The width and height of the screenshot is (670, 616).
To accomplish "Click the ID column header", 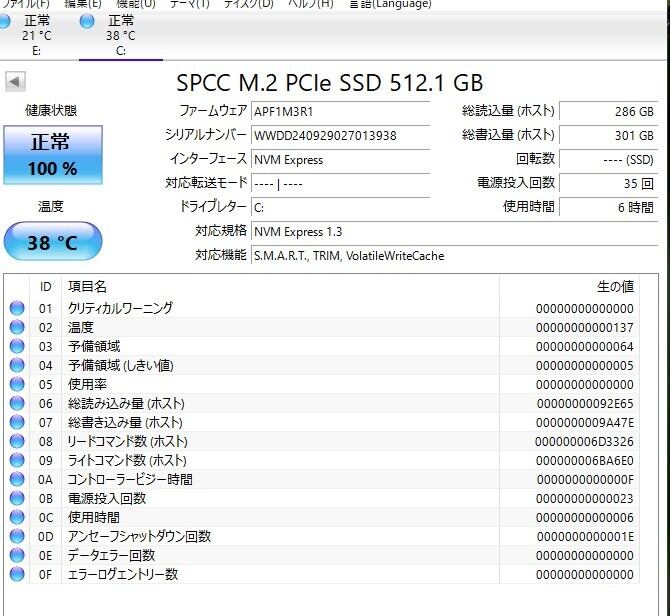I will click(x=46, y=287).
